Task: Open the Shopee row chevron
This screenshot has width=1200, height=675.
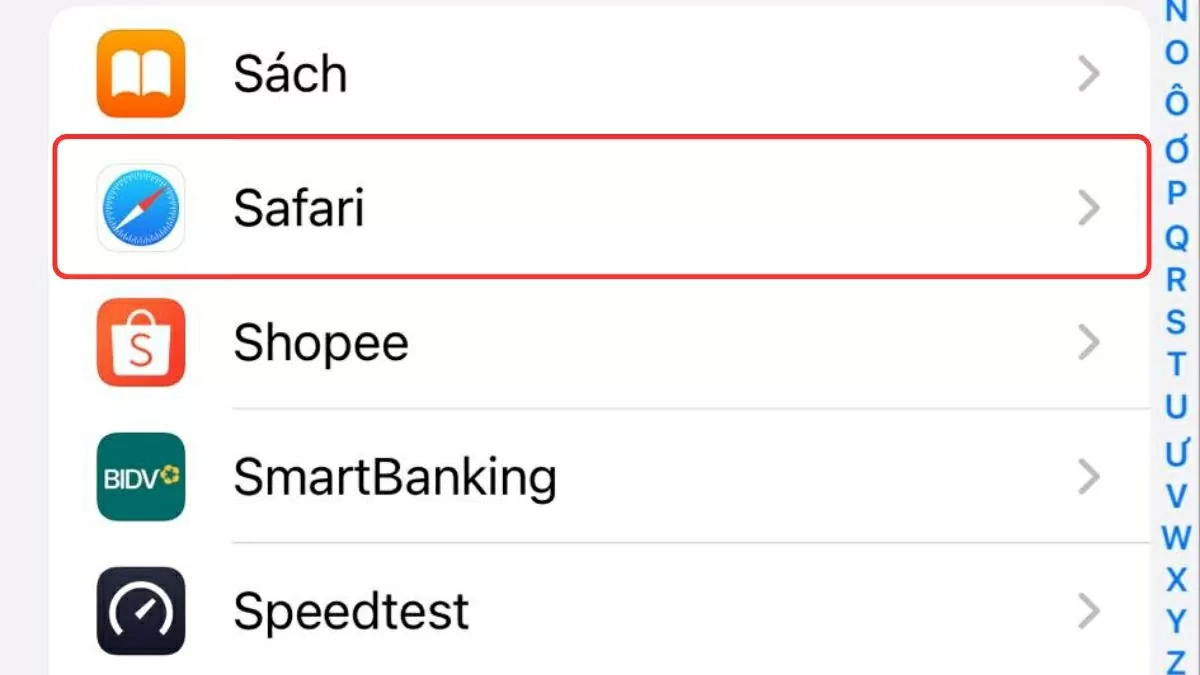Action: pyautogui.click(x=1089, y=343)
